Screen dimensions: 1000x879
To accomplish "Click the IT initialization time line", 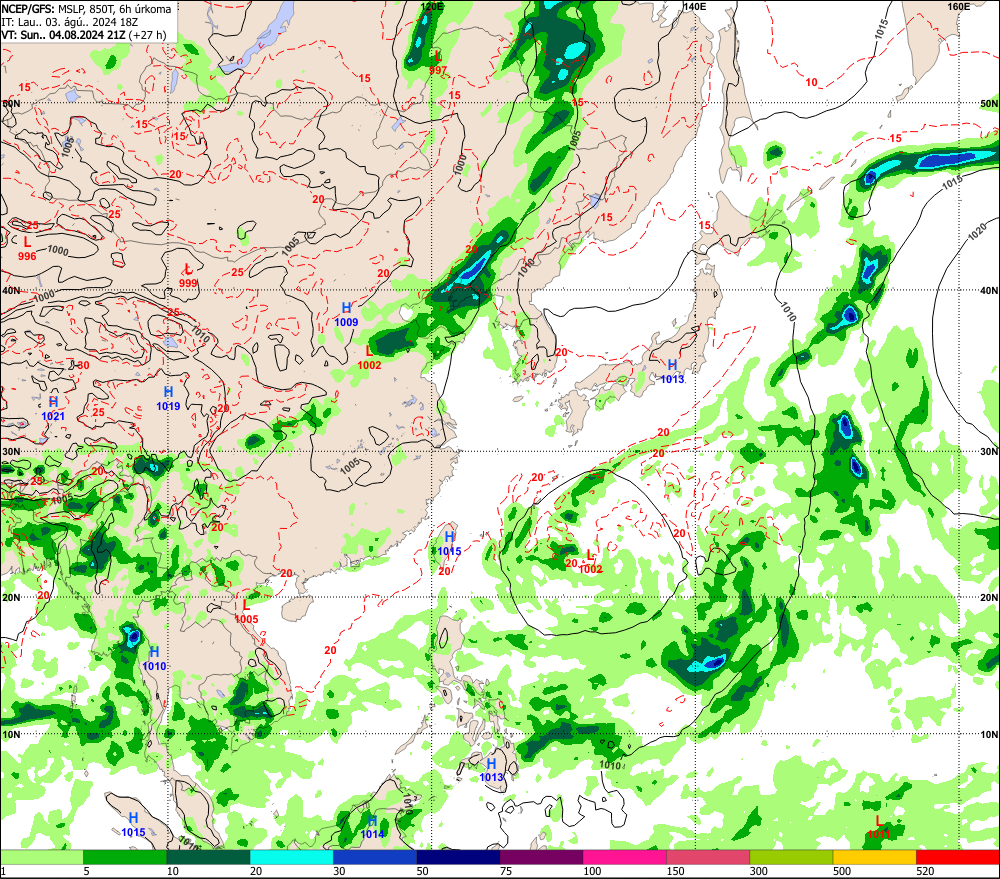I will click(70, 22).
